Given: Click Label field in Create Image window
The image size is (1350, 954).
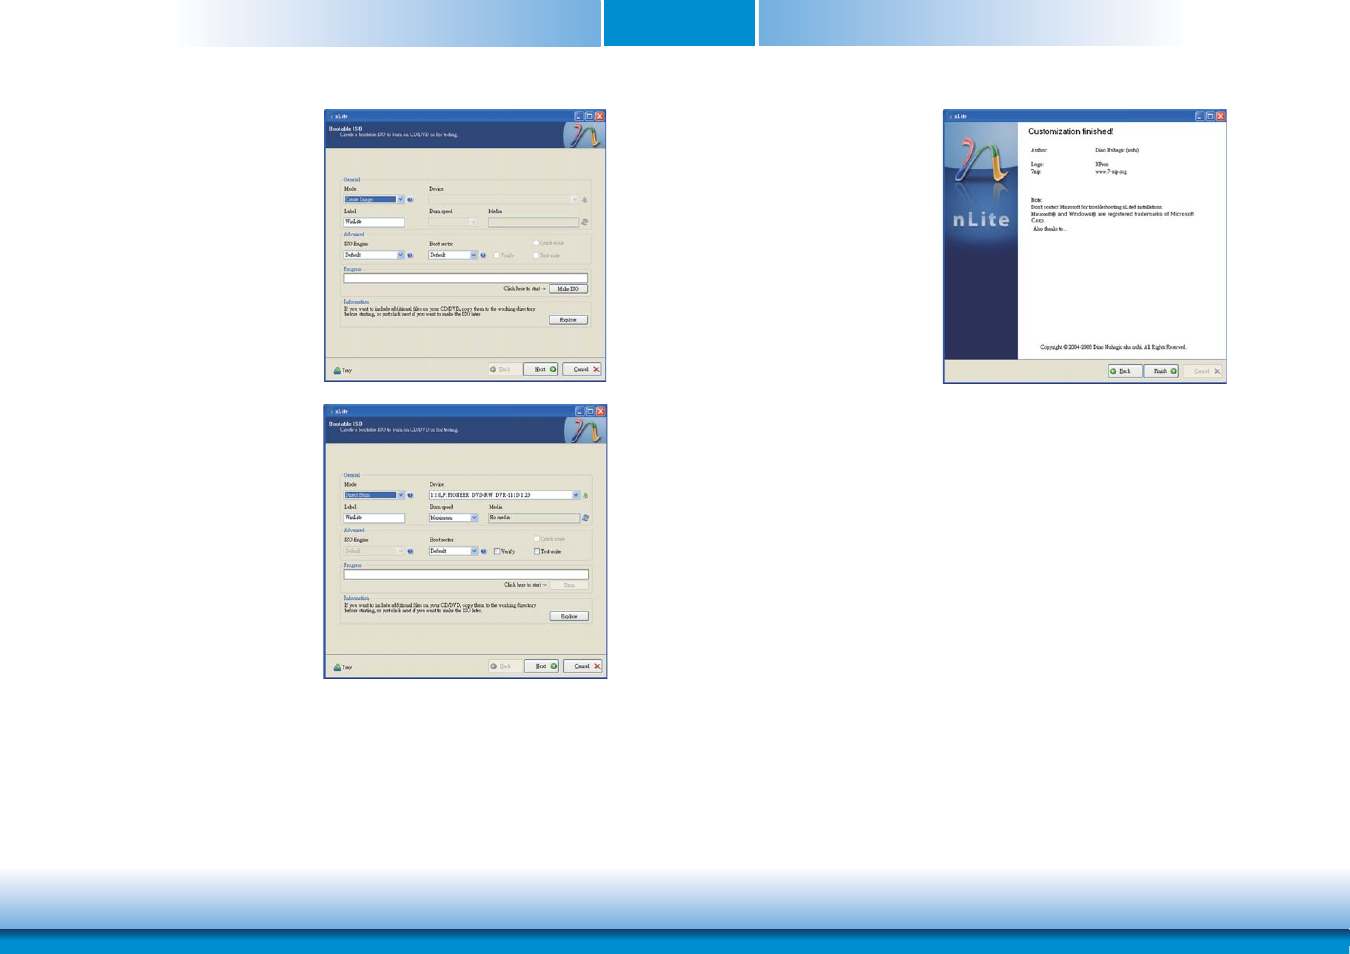Looking at the screenshot, I should [374, 222].
